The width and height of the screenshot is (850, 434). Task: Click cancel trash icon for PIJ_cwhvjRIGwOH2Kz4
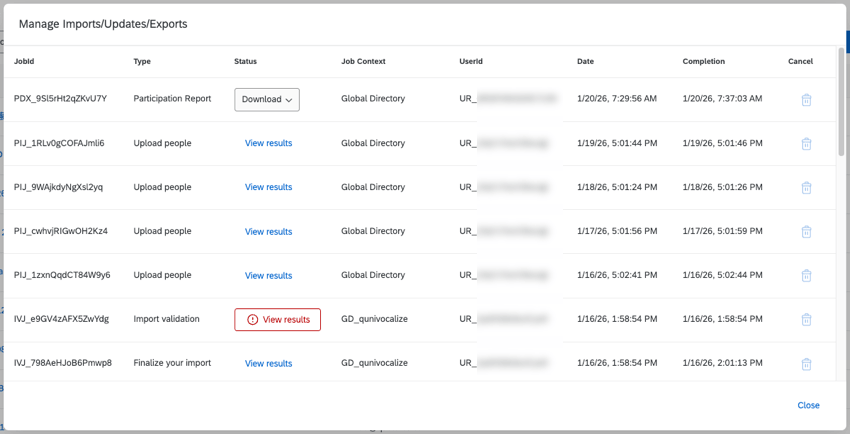(806, 232)
